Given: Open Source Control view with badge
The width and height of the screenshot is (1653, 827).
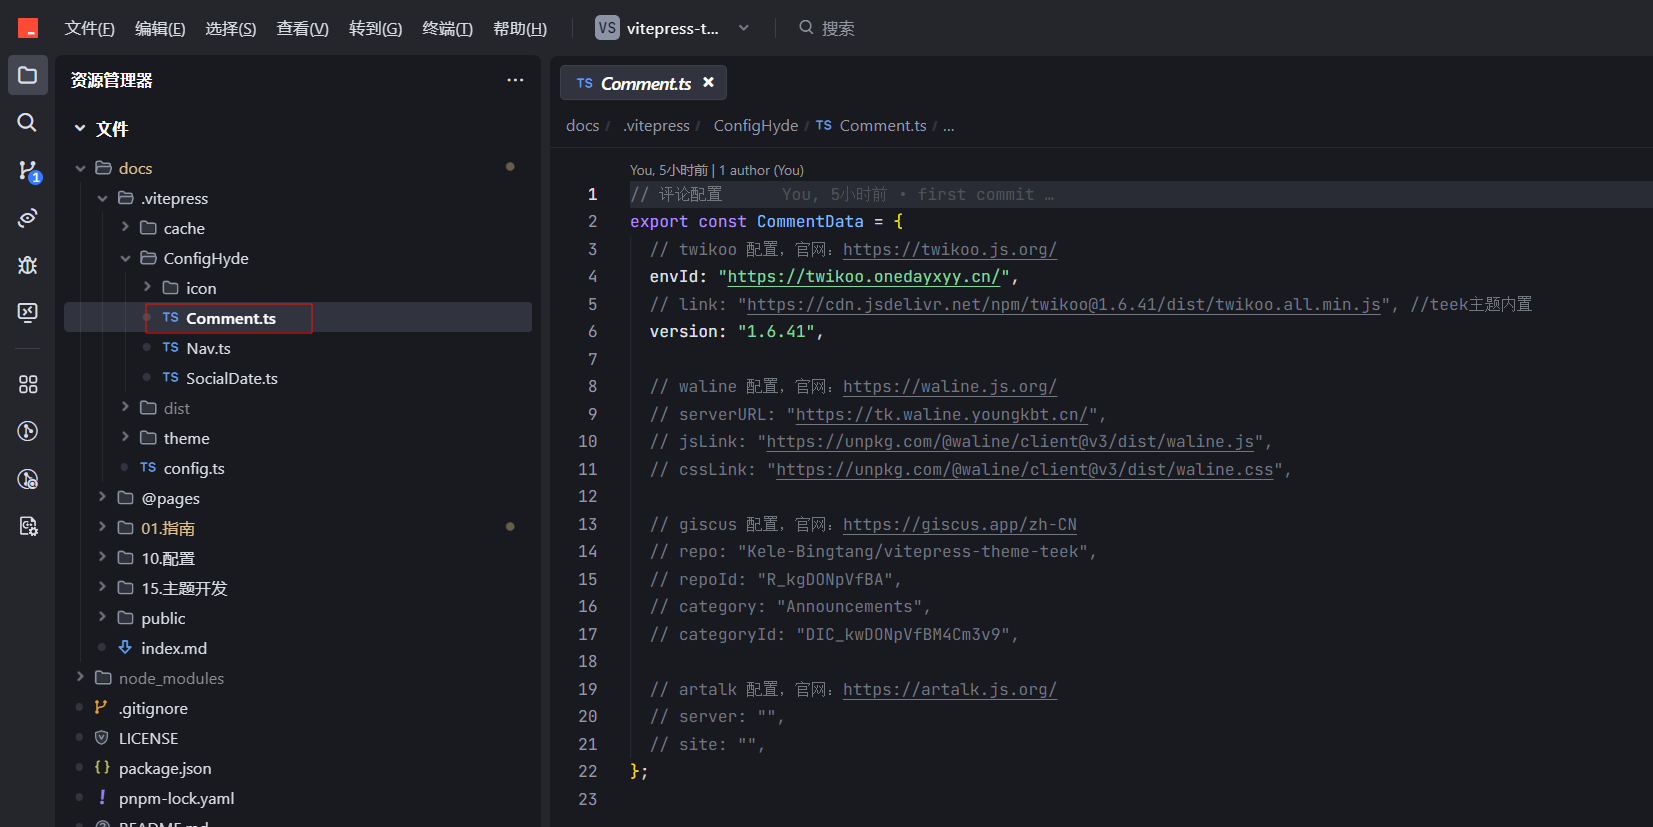Looking at the screenshot, I should (28, 171).
